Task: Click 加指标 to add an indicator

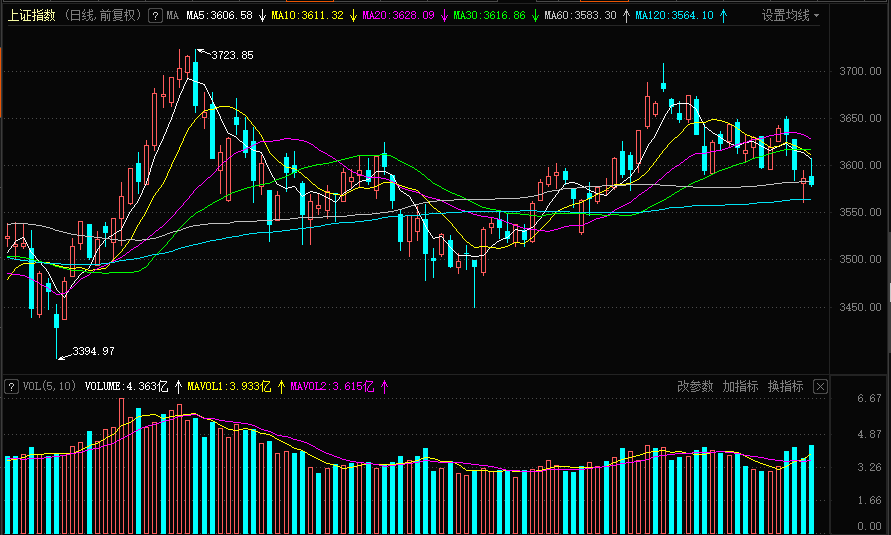Action: 740,386
